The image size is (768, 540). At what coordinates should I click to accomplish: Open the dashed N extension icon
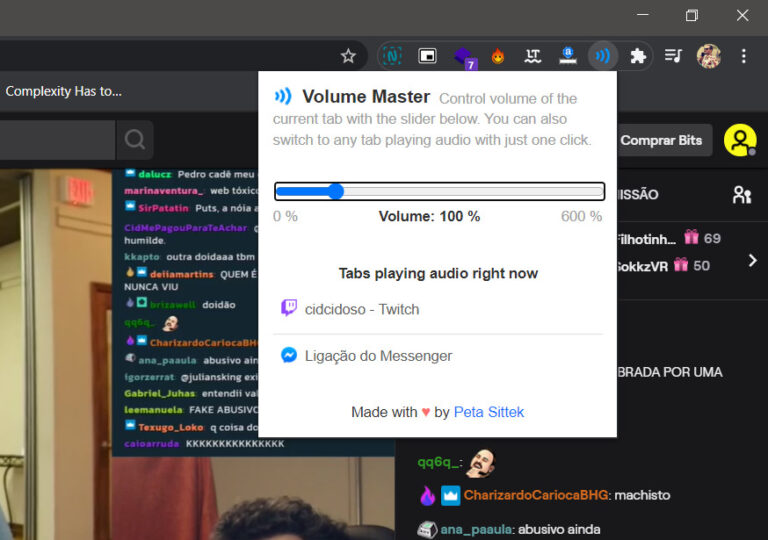pos(392,56)
